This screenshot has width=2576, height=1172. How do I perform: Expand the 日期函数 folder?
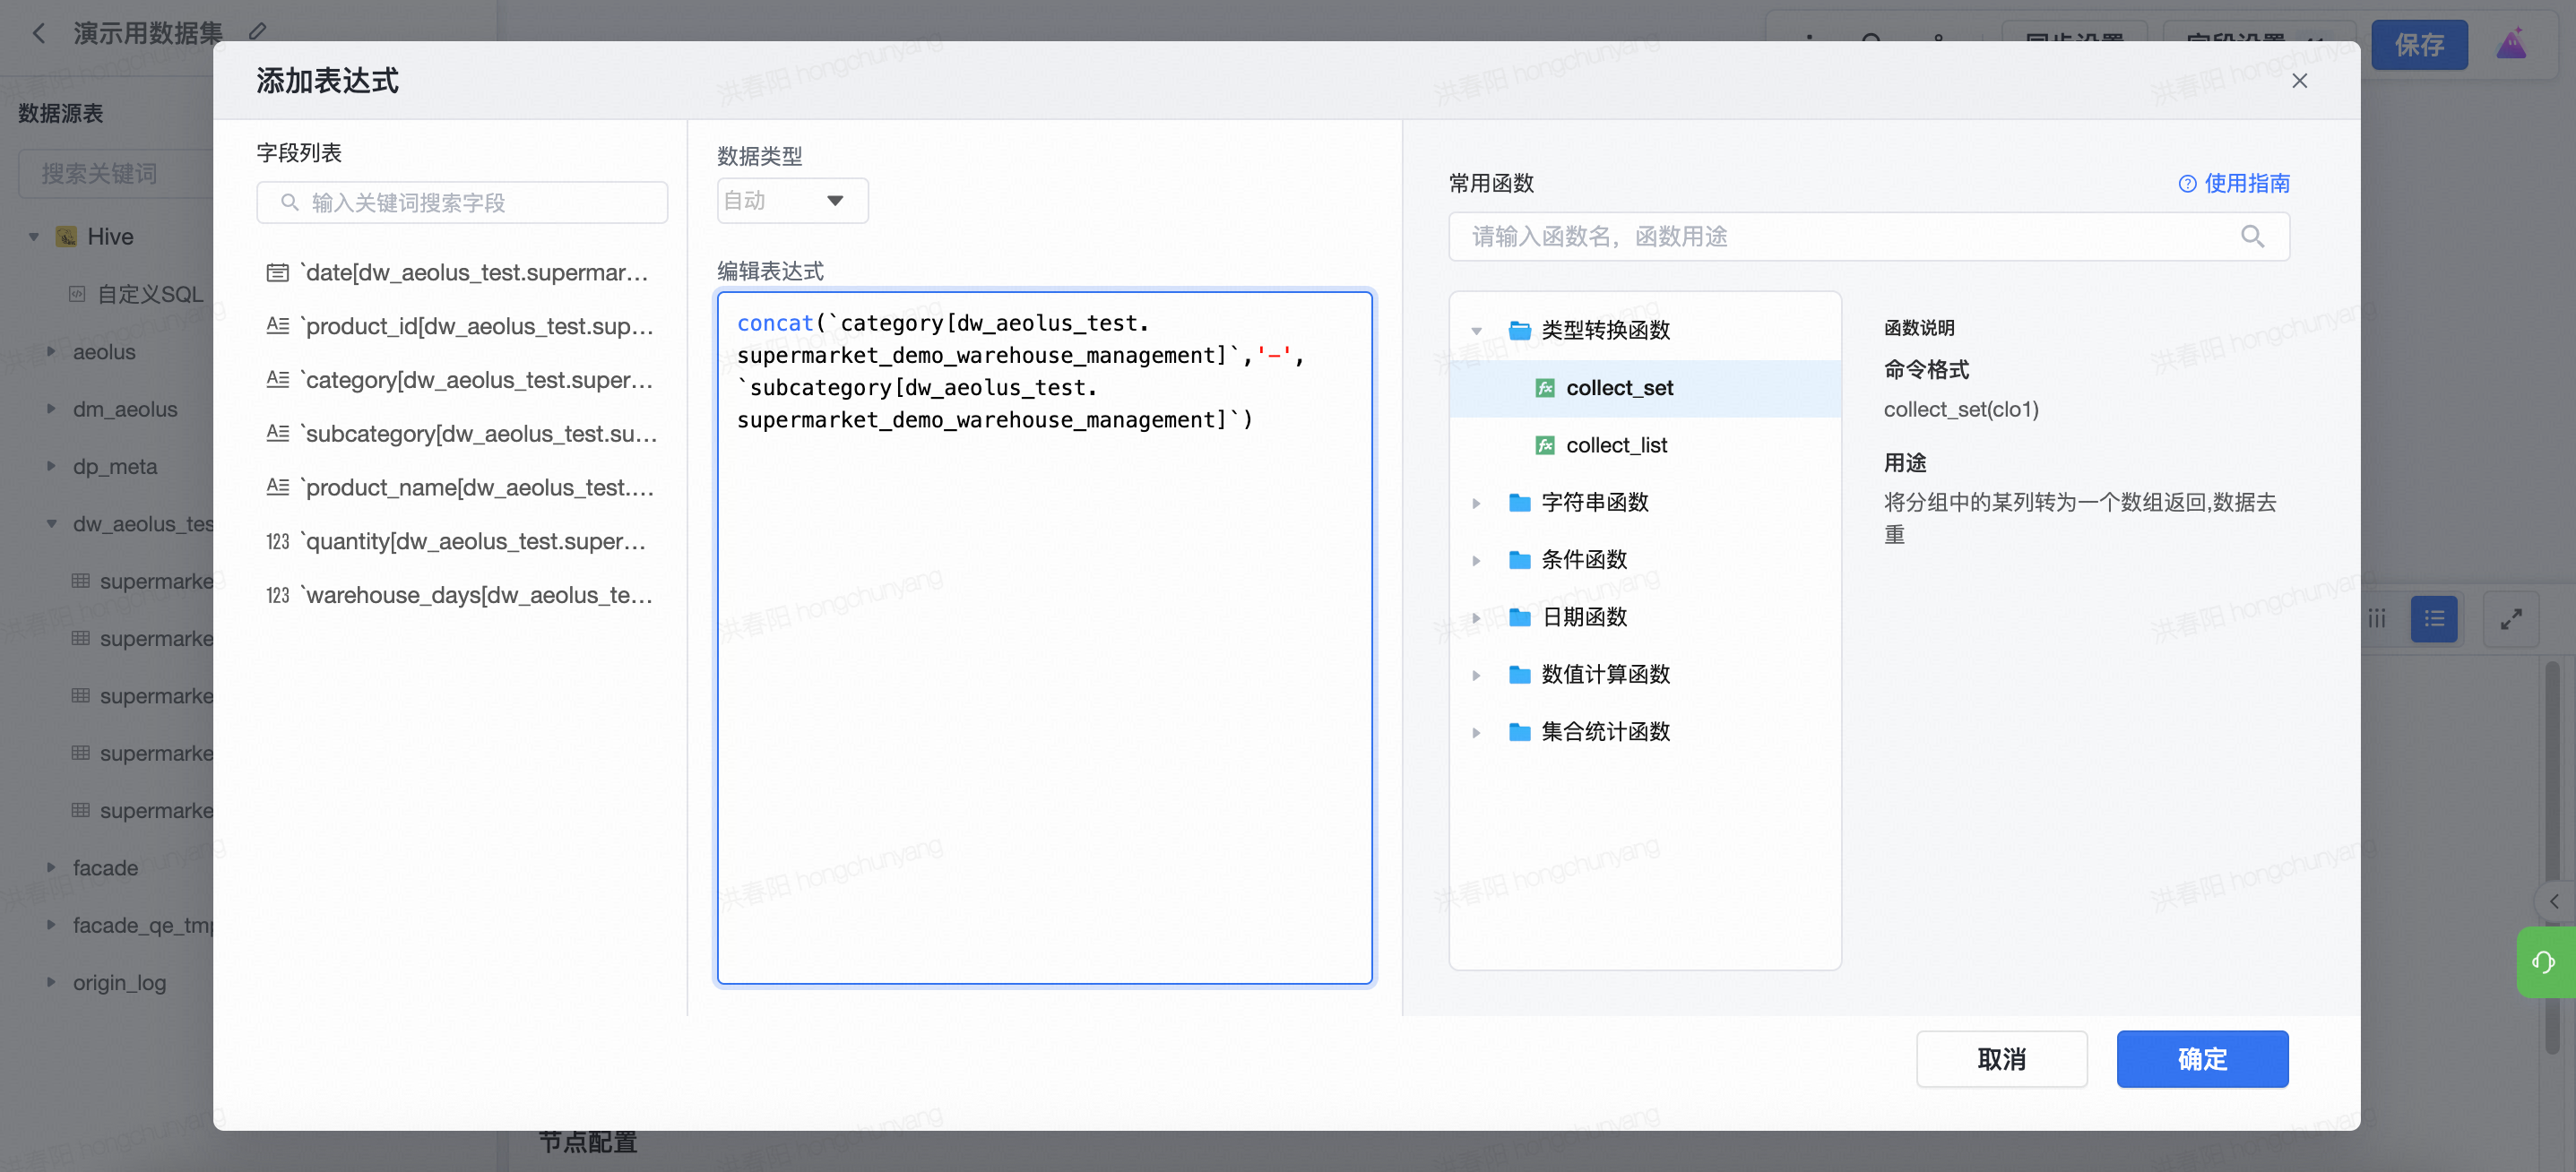pos(1476,618)
